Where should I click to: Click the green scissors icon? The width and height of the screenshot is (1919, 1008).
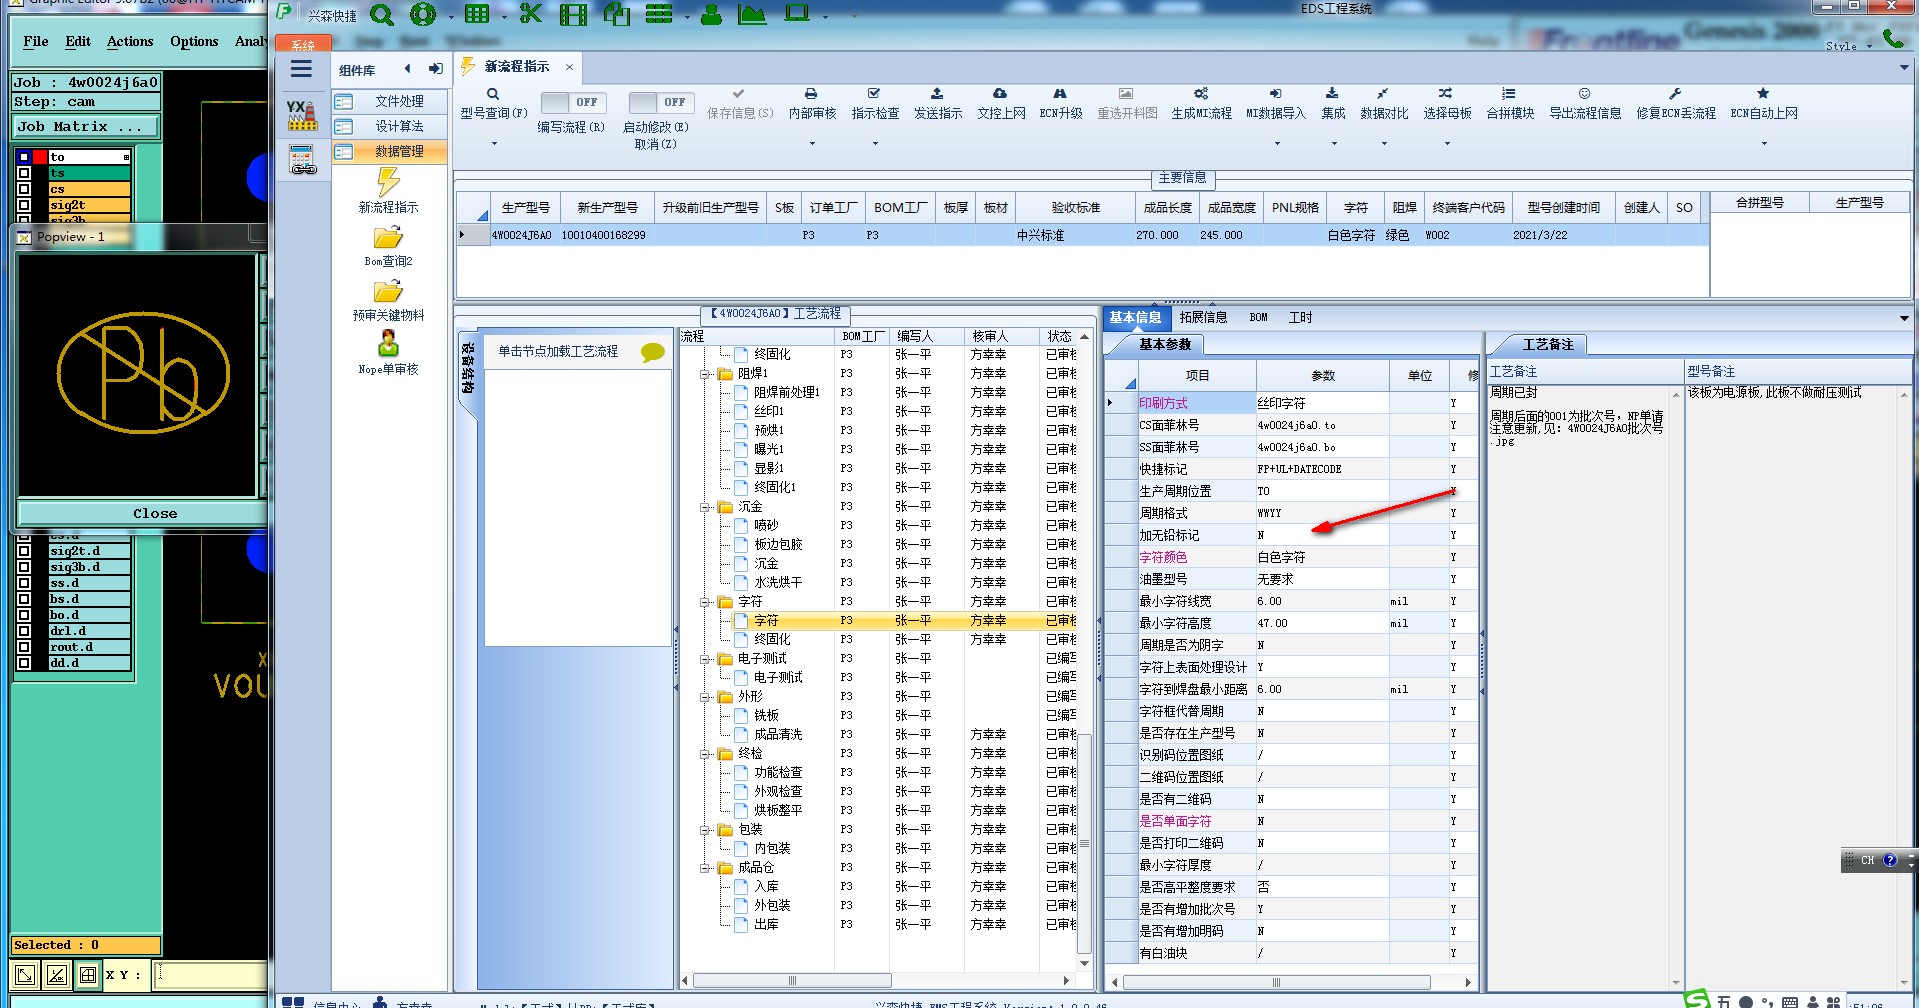531,14
